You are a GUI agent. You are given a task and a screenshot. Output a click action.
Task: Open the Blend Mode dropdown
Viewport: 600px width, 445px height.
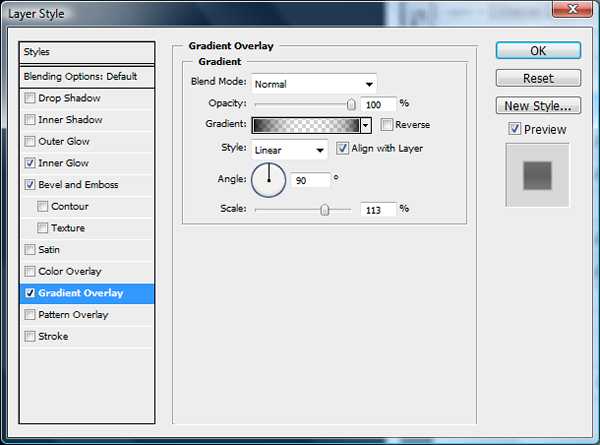pos(314,84)
